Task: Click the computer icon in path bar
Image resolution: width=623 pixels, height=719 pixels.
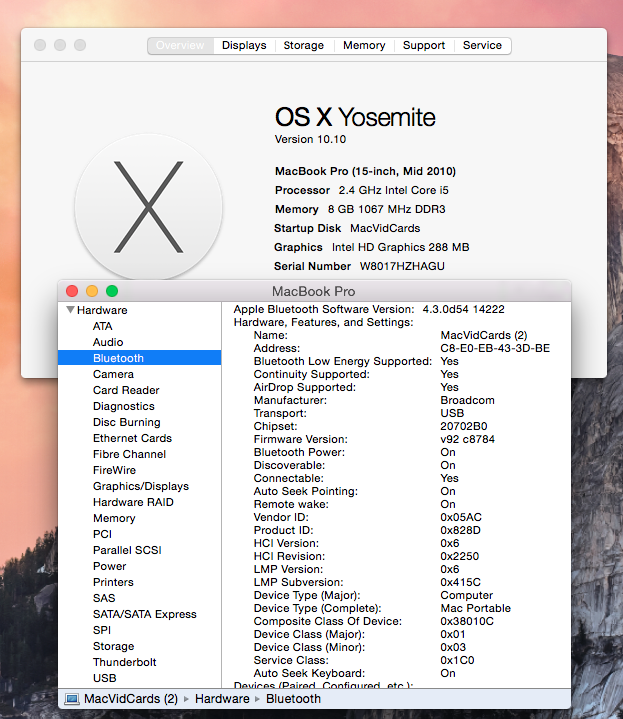Action: 72,699
